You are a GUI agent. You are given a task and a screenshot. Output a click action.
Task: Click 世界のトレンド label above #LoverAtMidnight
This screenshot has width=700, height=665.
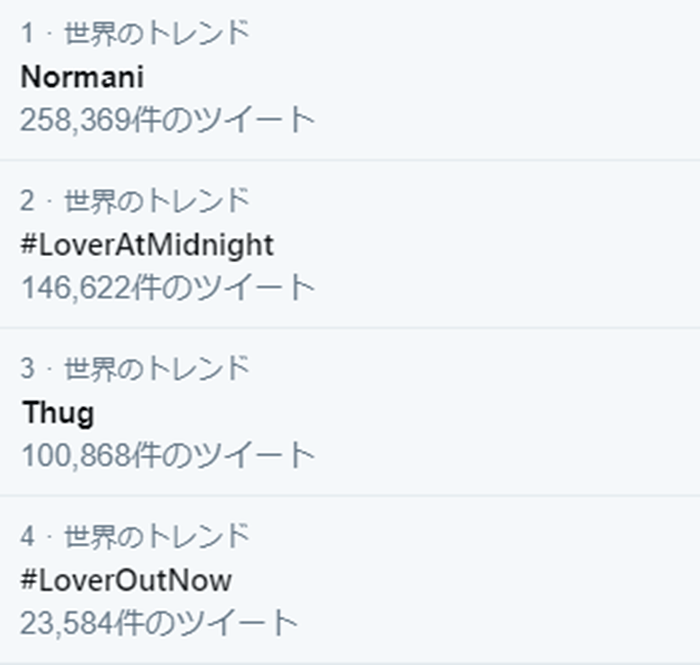click(x=157, y=201)
